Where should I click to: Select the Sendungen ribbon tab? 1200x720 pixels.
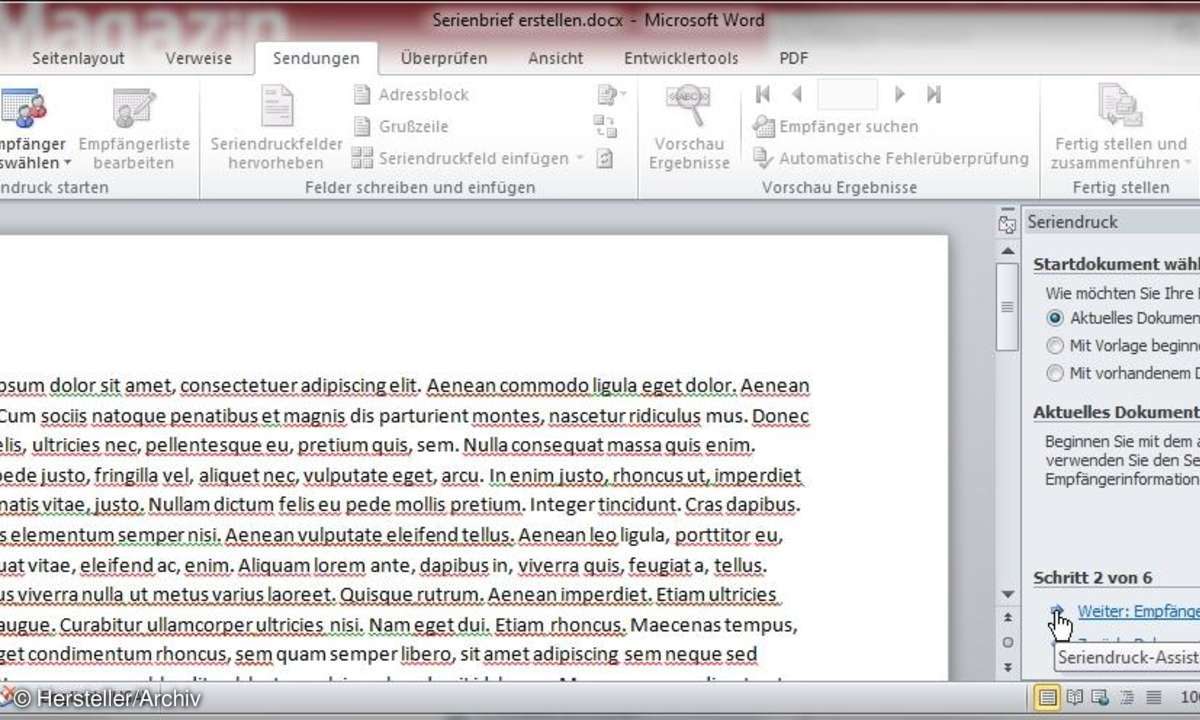pyautogui.click(x=316, y=58)
